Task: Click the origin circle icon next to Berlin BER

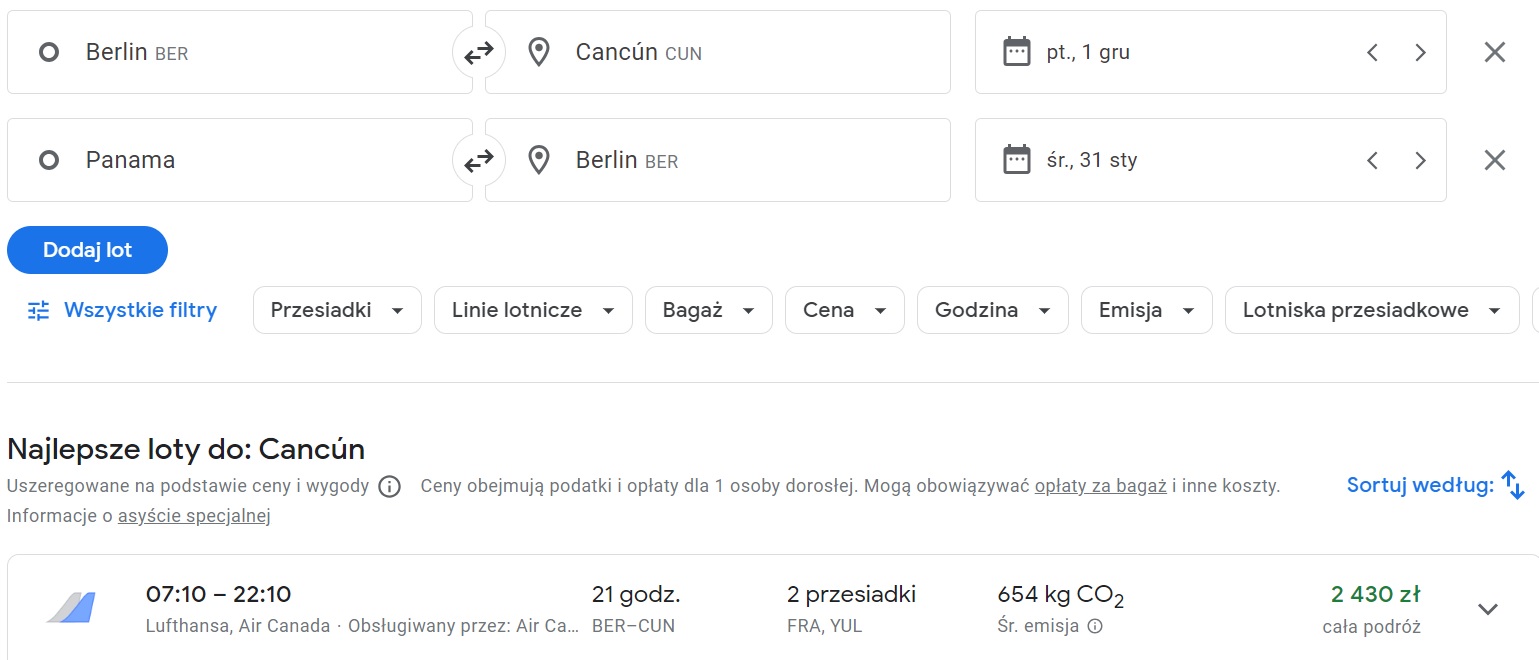Action: (x=49, y=52)
